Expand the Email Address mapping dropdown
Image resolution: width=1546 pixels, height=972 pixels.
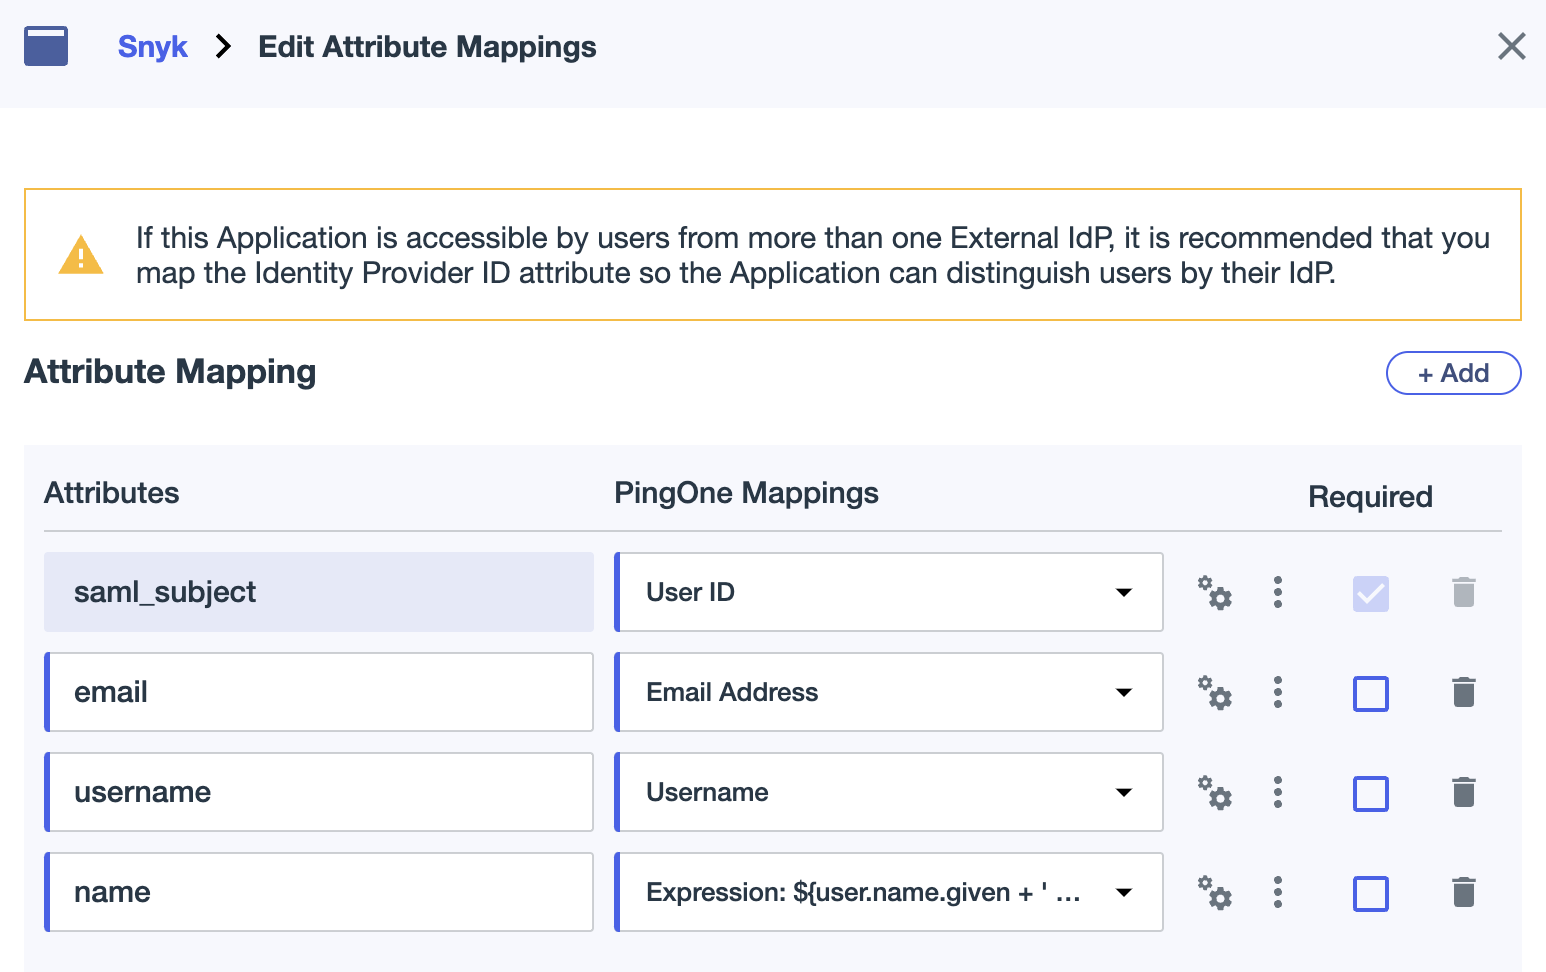(x=1124, y=692)
